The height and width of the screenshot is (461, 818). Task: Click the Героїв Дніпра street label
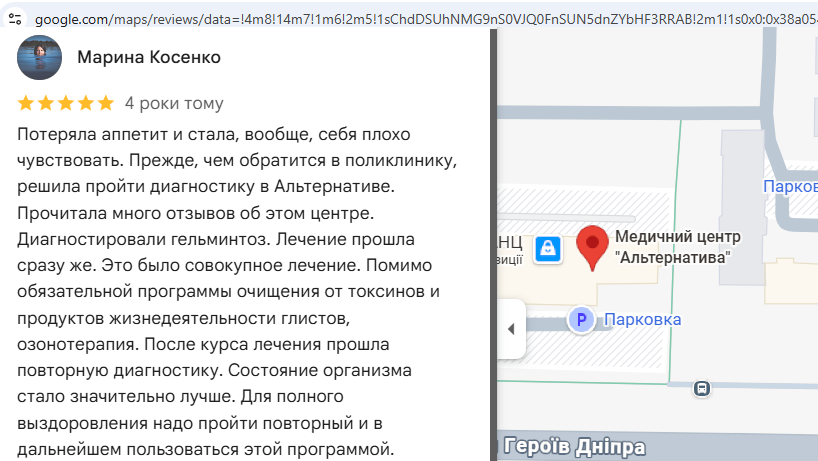[x=574, y=447]
